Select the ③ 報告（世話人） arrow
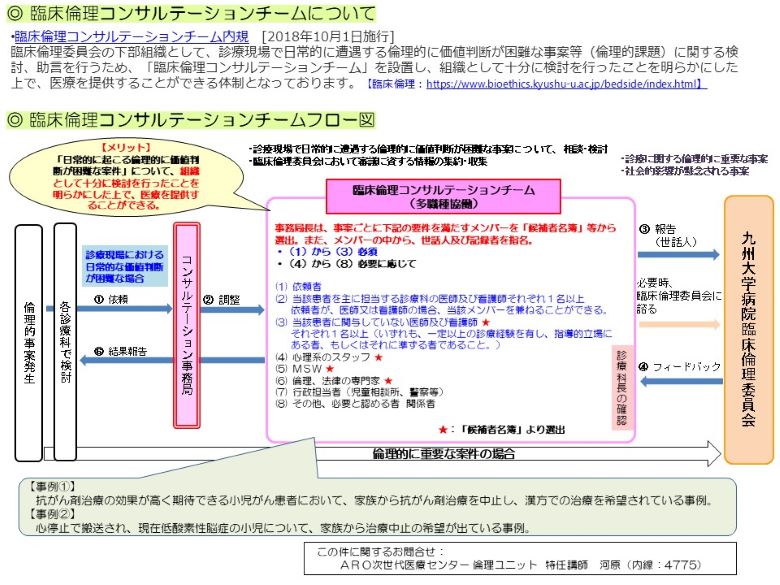The width and height of the screenshot is (780, 585). point(678,254)
